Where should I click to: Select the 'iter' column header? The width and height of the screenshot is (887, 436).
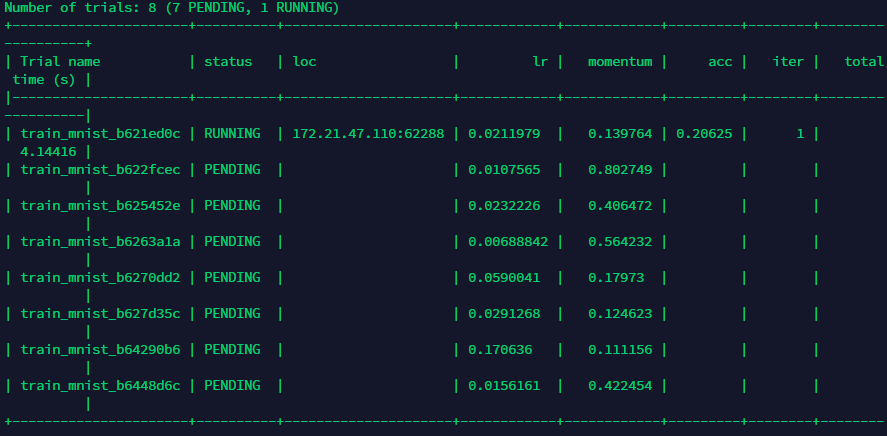tap(788, 62)
